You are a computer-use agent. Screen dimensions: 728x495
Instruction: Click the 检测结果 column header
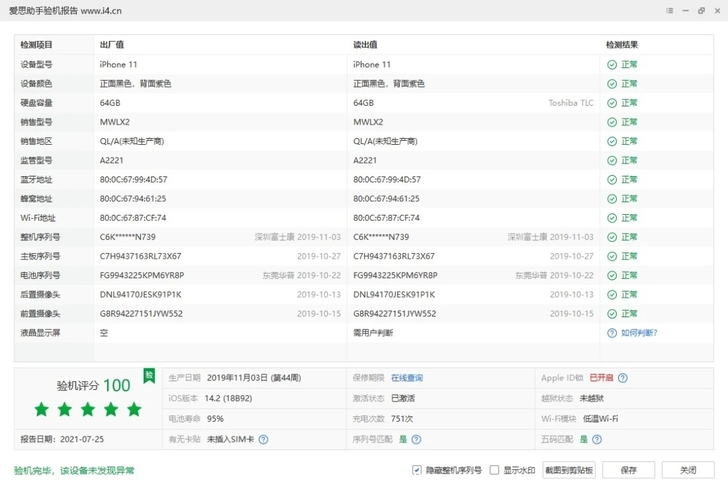click(x=622, y=45)
